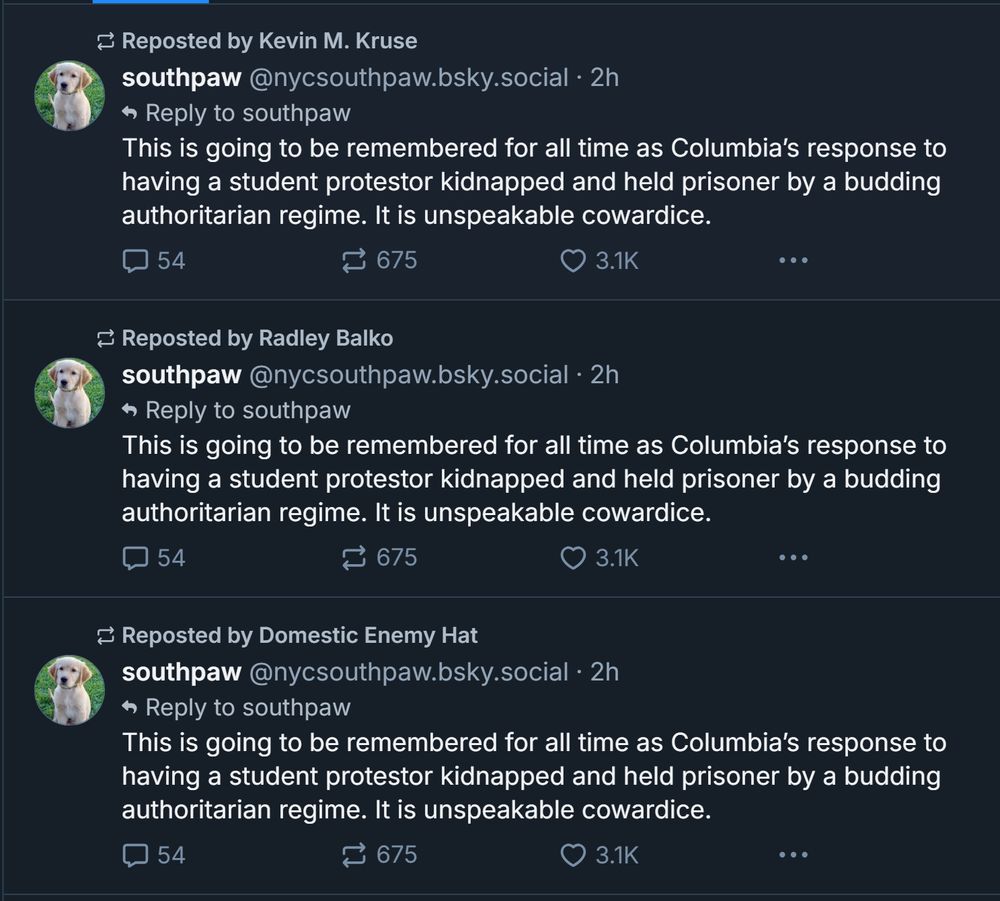Click southpaw's puppy avatar on the top post

[69, 97]
